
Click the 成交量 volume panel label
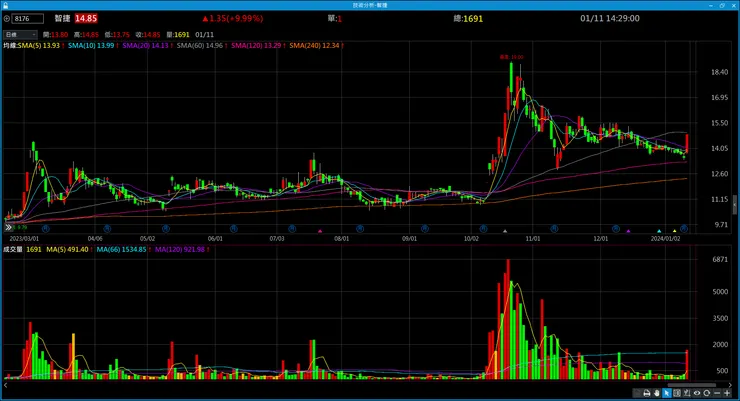click(13, 250)
